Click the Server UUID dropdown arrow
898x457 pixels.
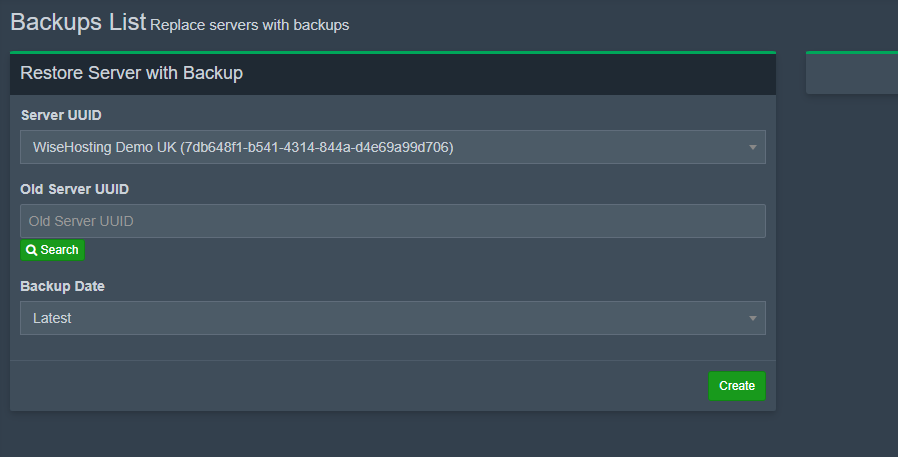click(x=752, y=148)
